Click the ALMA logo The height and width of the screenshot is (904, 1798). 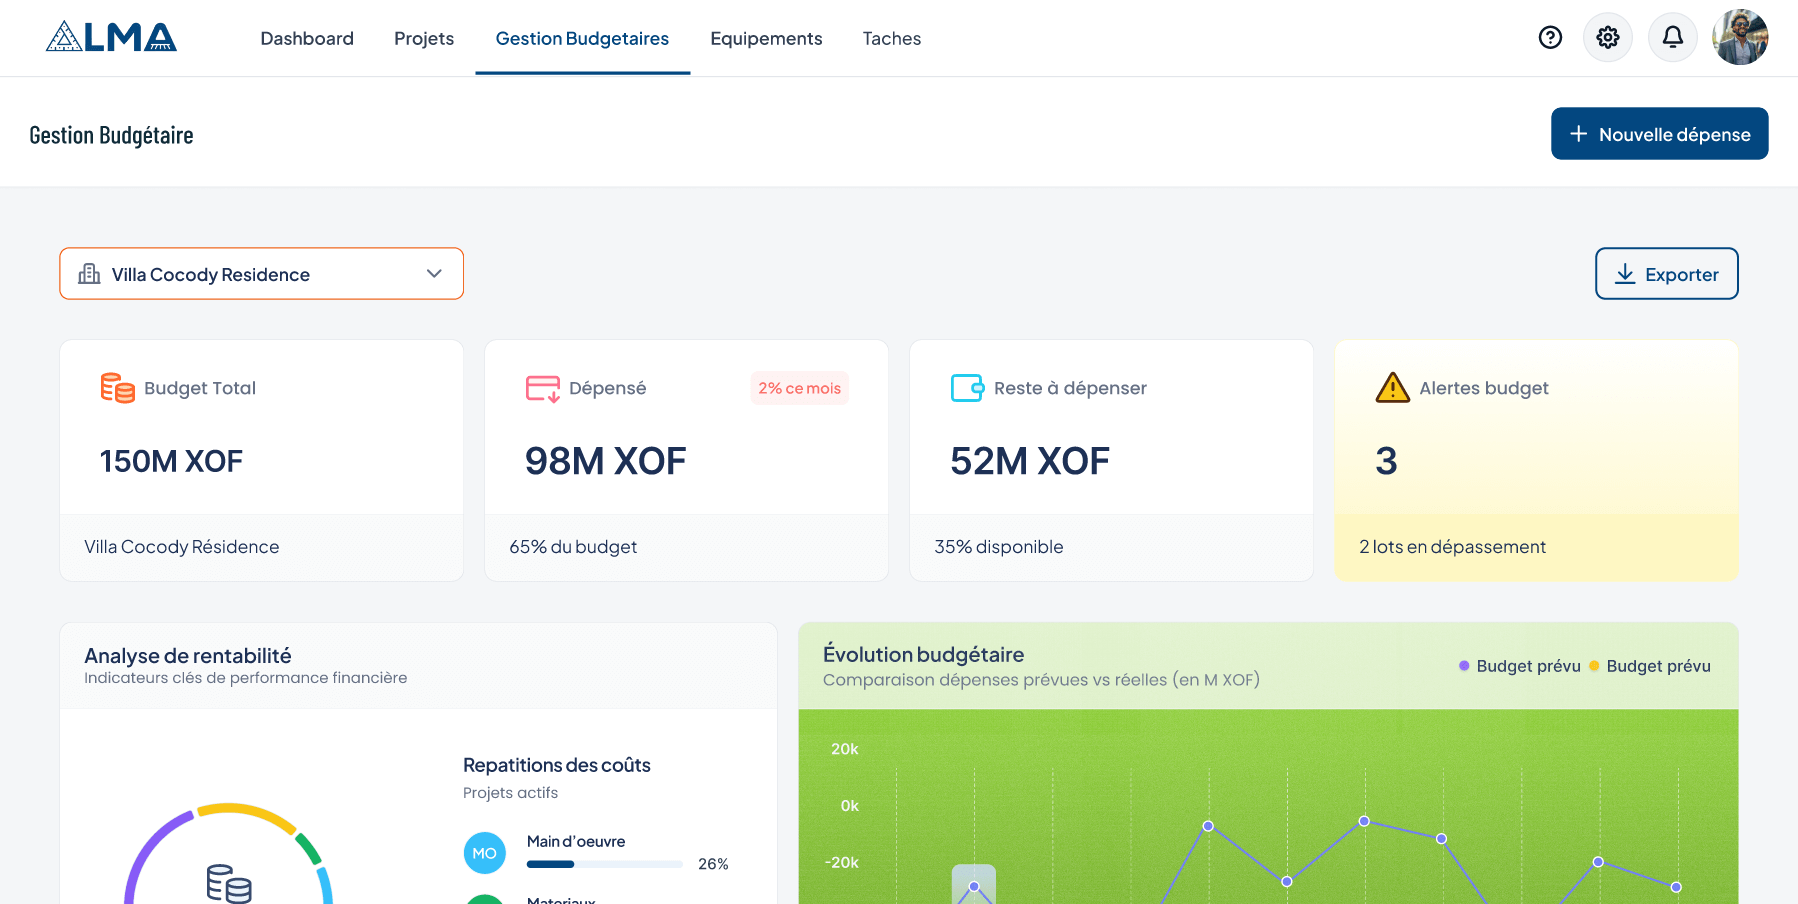click(111, 37)
